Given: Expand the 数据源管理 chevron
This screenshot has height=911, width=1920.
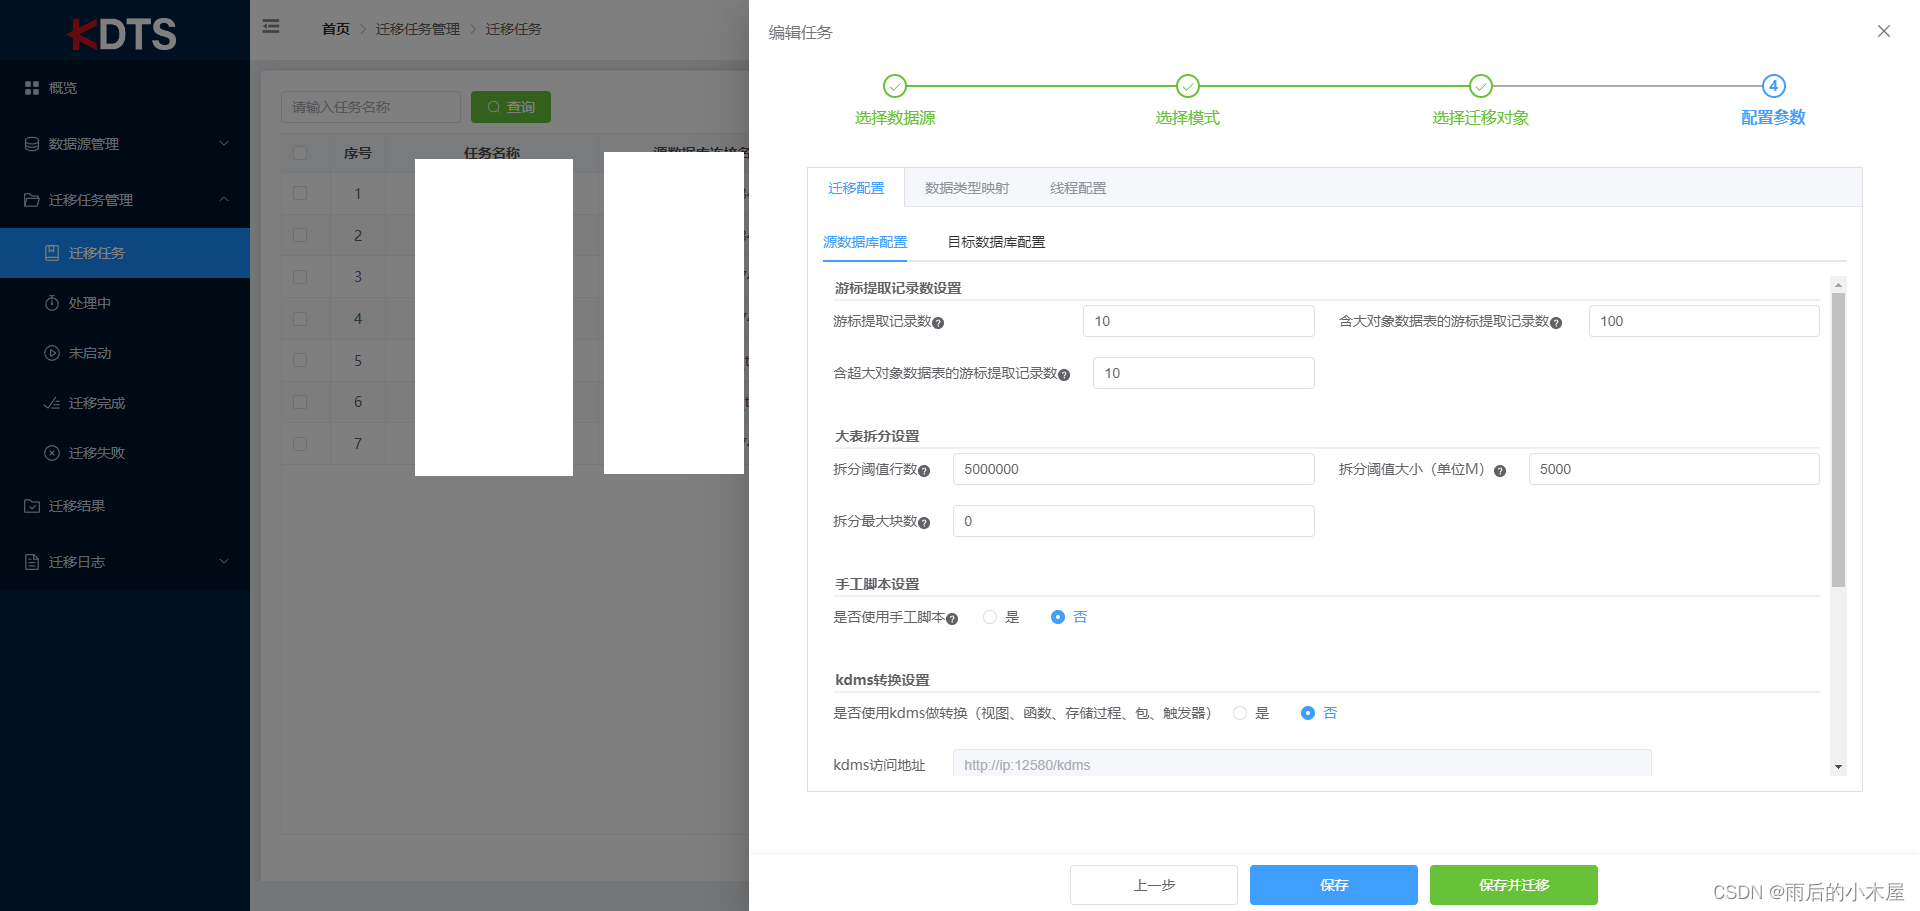Looking at the screenshot, I should point(224,143).
